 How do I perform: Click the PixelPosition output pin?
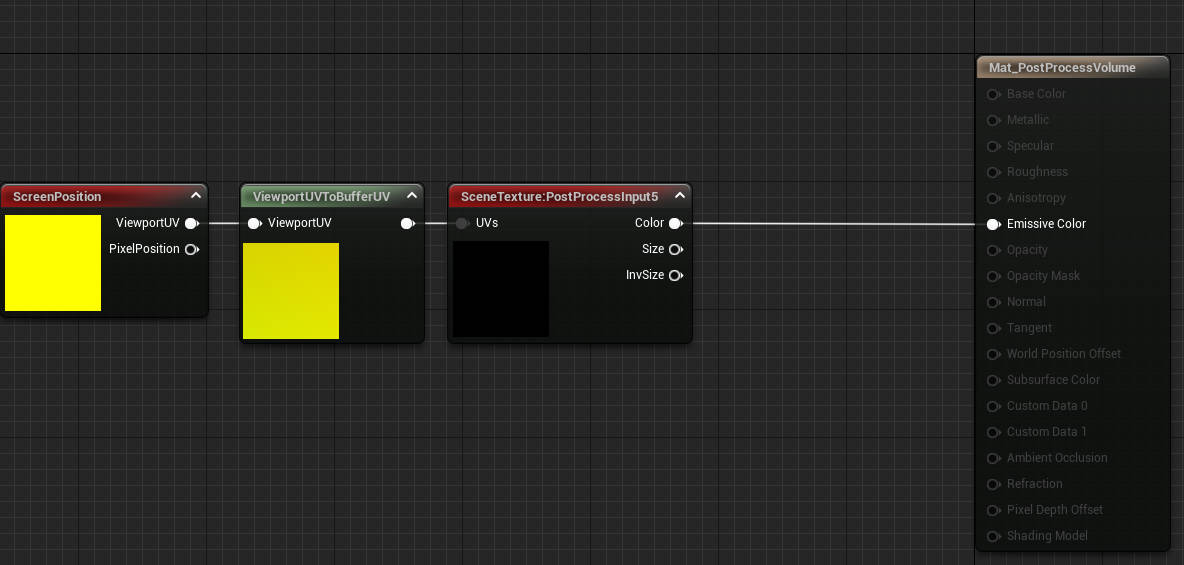(191, 249)
